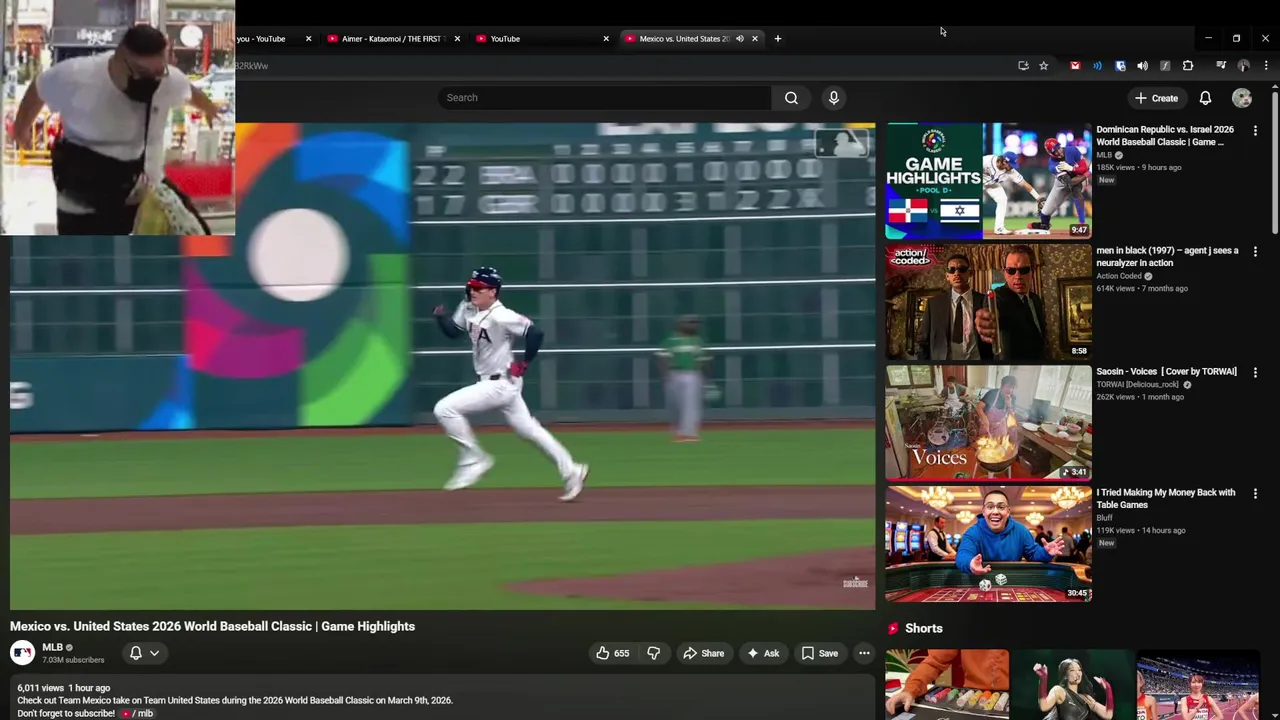Open the MLB channel name link
Screen dimensions: 1280x720
click(x=52, y=647)
